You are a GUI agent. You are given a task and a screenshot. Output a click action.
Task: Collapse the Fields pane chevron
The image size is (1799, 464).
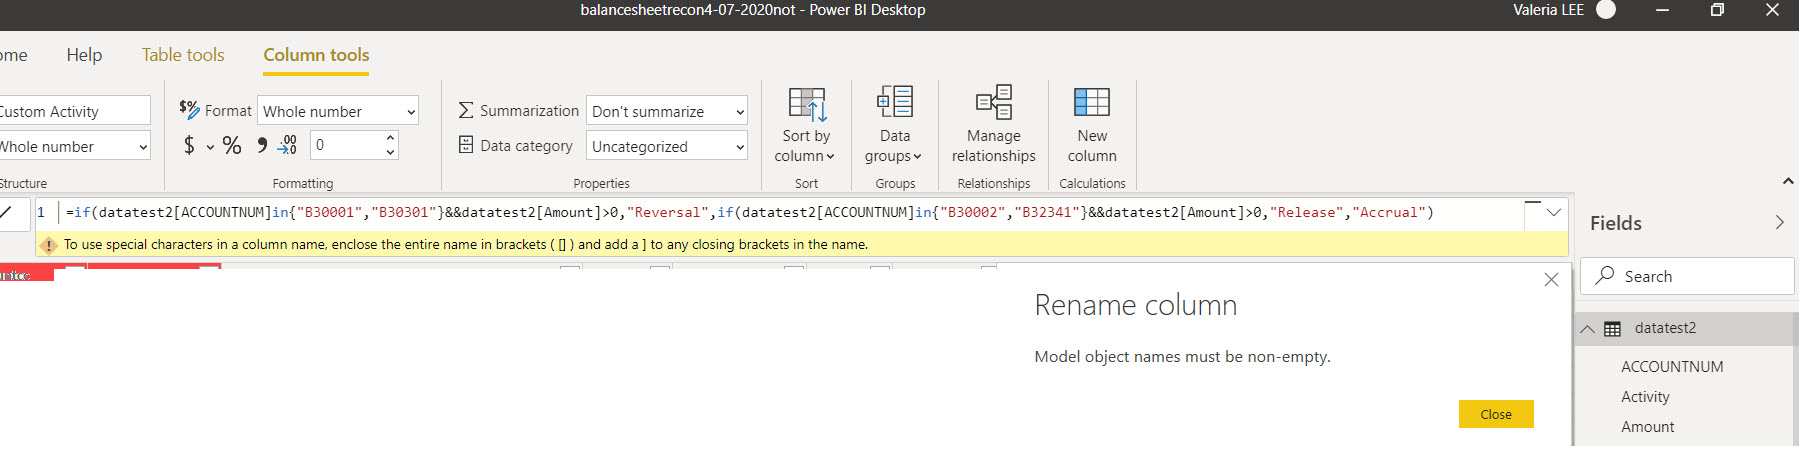1779,223
